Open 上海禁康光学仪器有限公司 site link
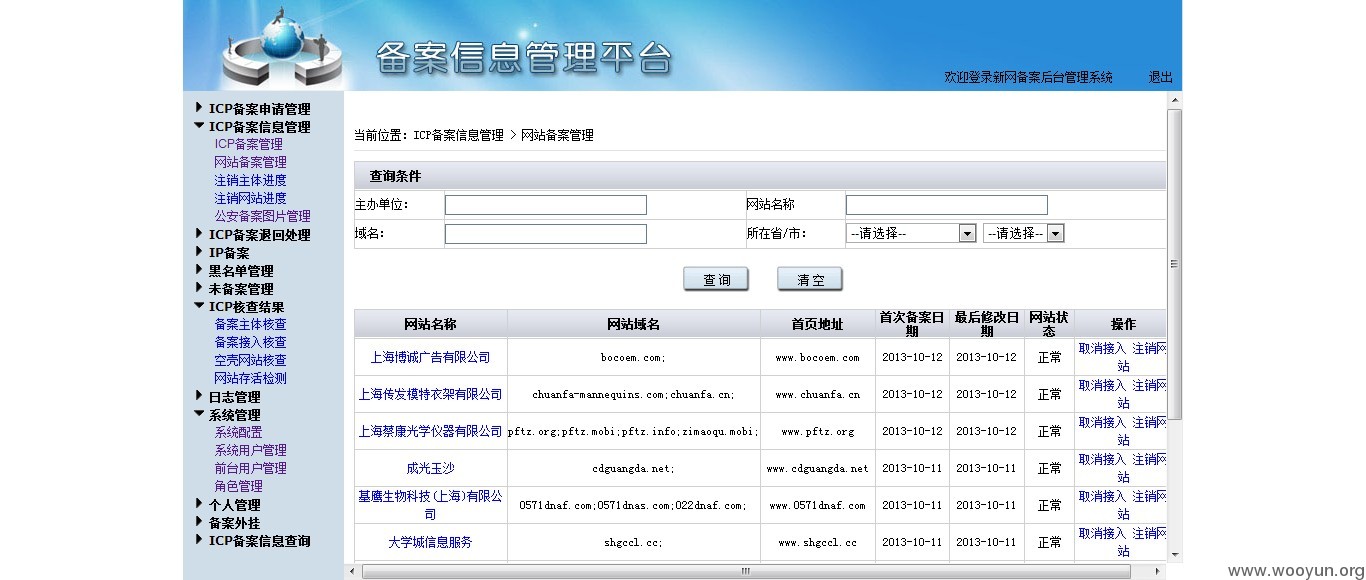This screenshot has width=1366, height=580. point(430,431)
